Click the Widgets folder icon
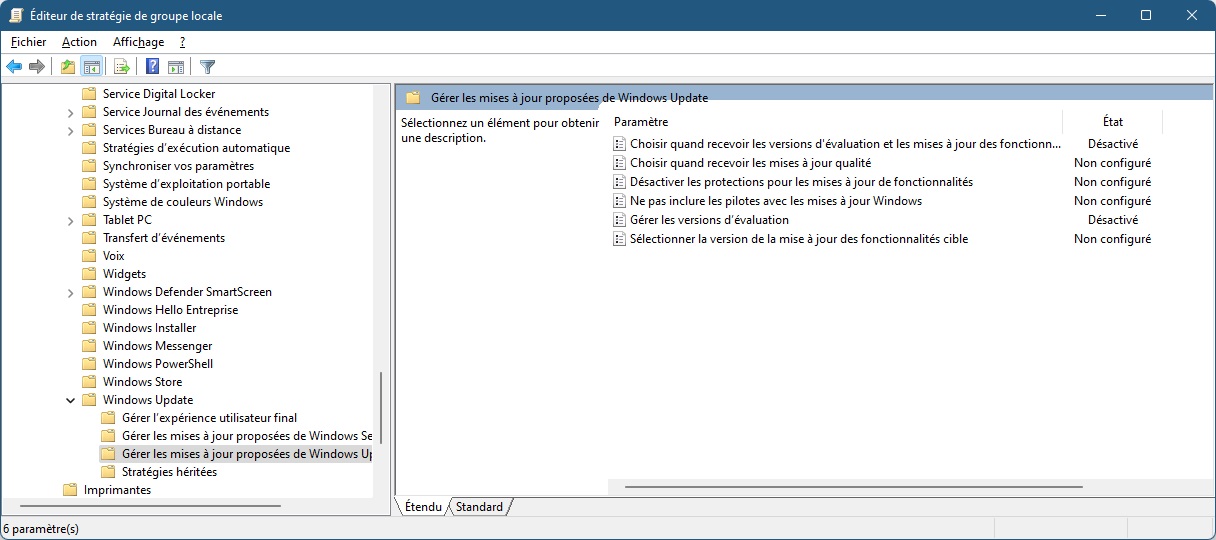 (x=89, y=274)
